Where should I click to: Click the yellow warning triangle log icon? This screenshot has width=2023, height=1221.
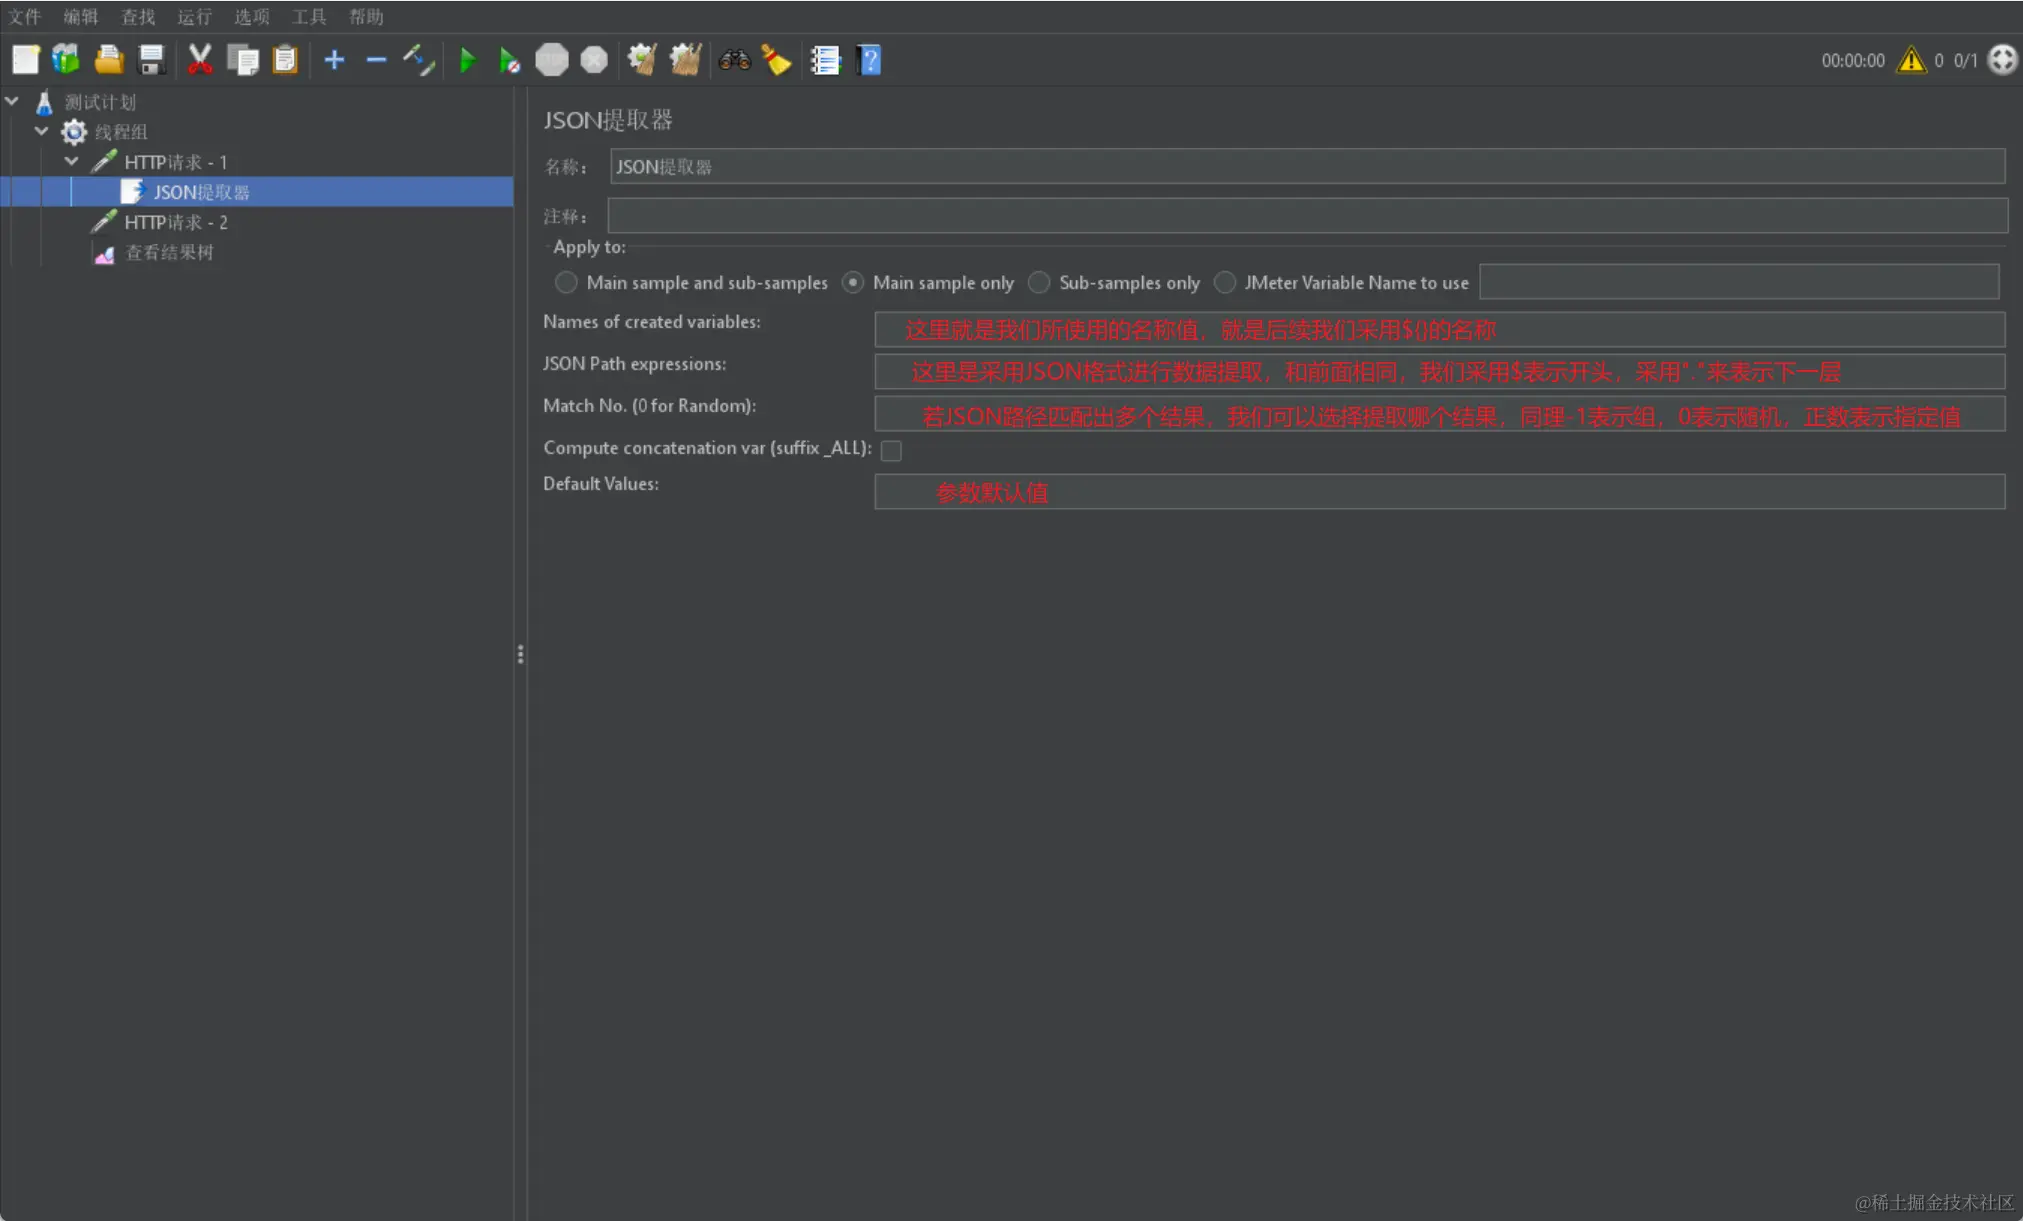pyautogui.click(x=1910, y=61)
